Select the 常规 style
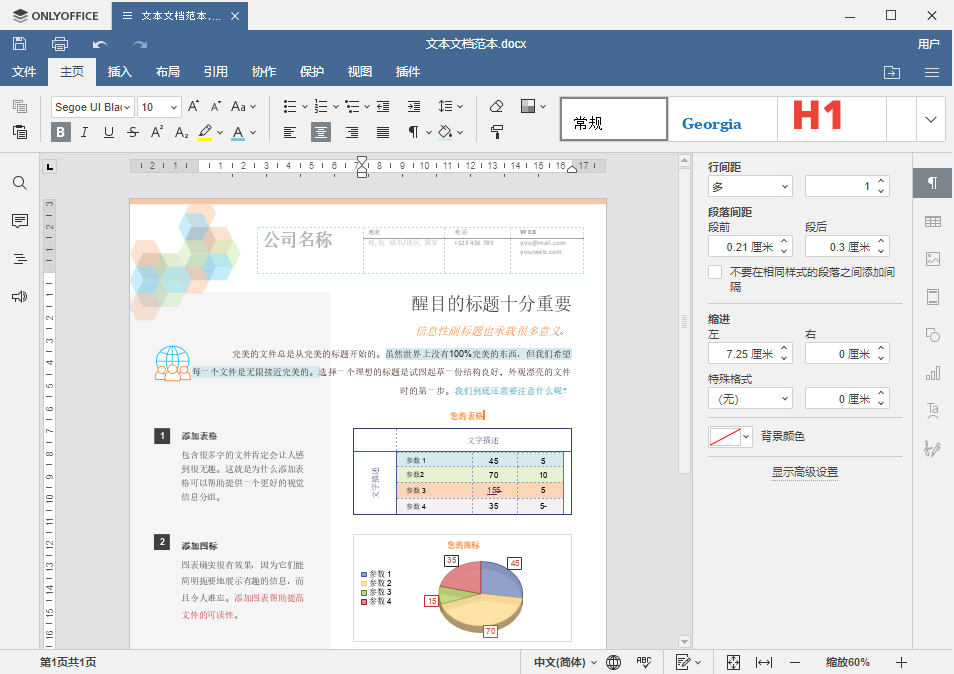Screen dimensions: 954x674 pos(614,119)
